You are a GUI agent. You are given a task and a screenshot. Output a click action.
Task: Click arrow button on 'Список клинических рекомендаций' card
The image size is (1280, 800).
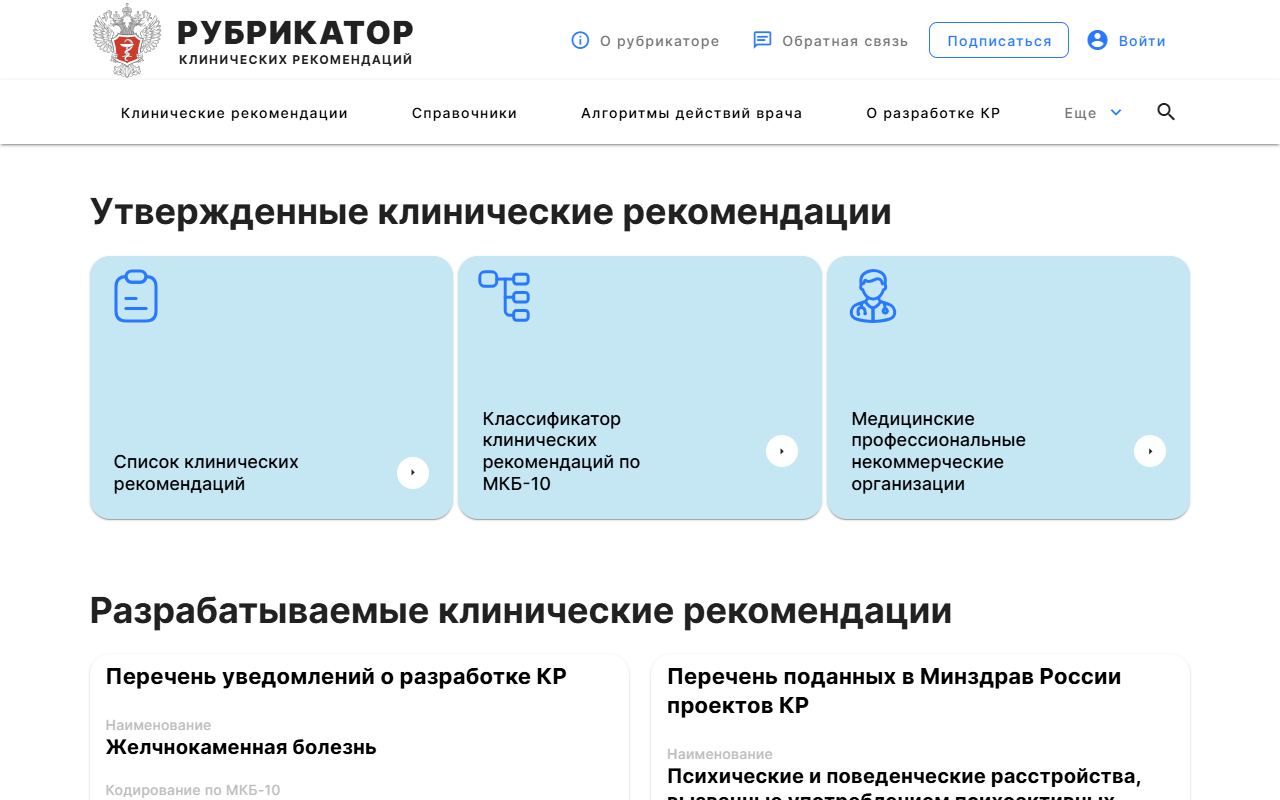point(413,473)
